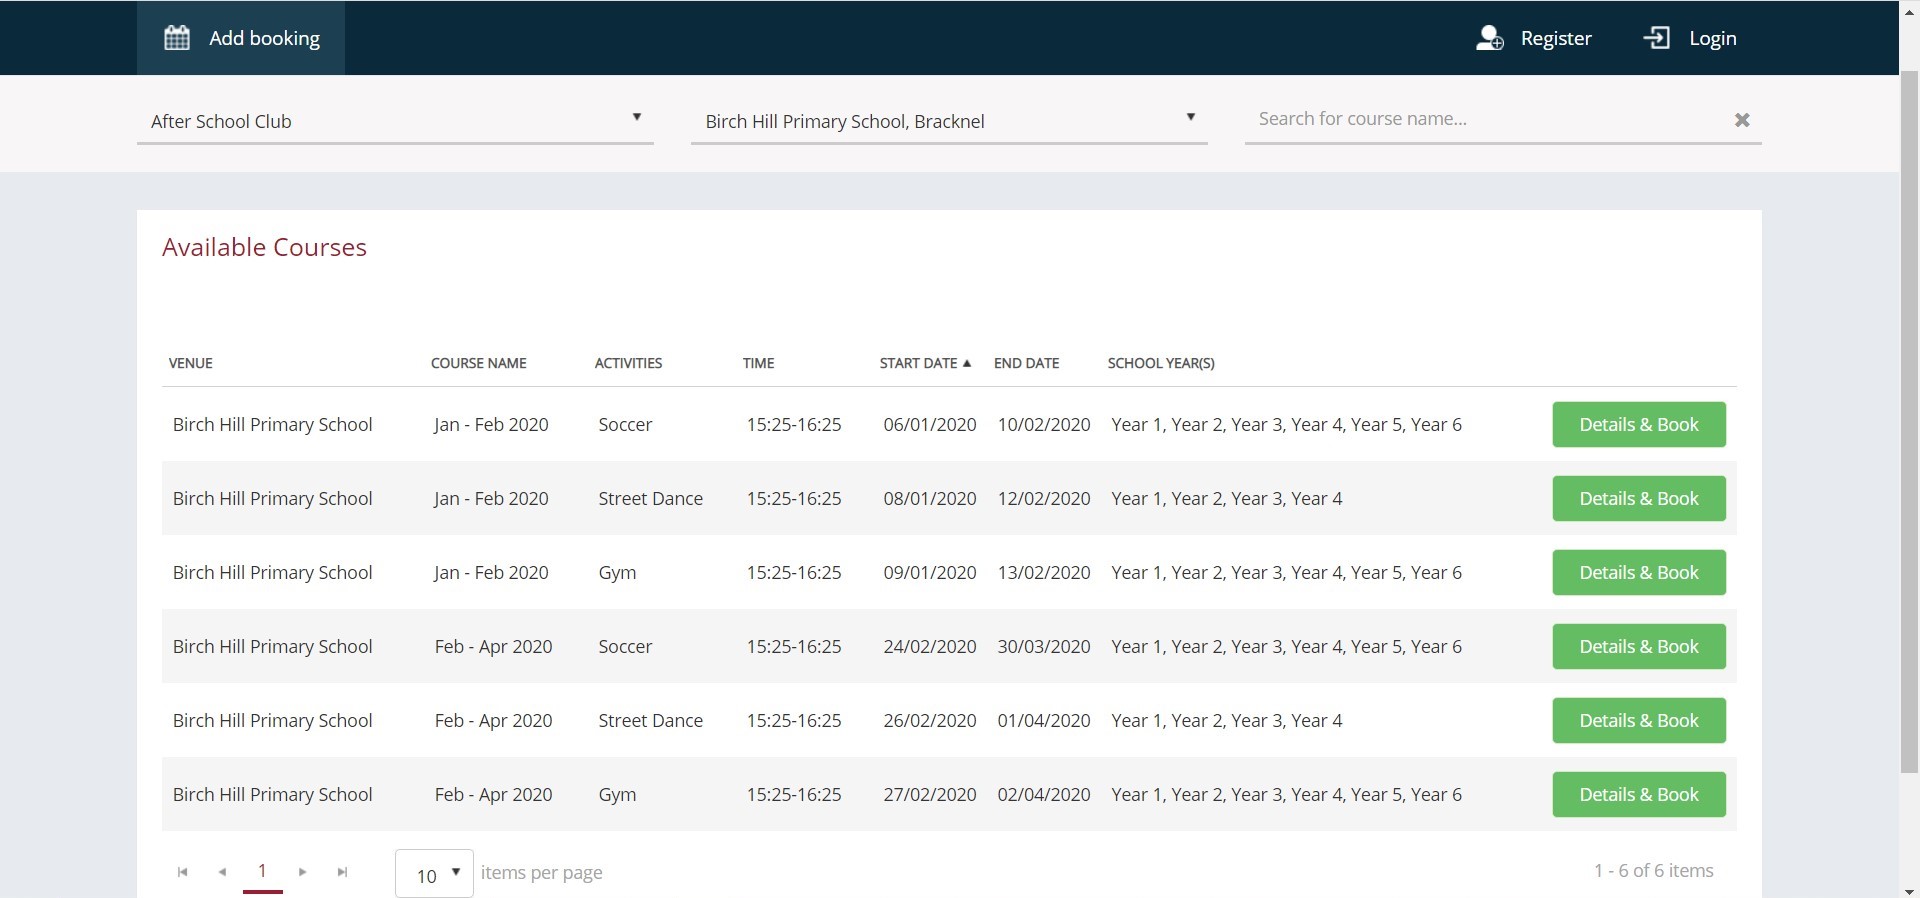Book Gym course starting 09/01/2020

pyautogui.click(x=1639, y=572)
